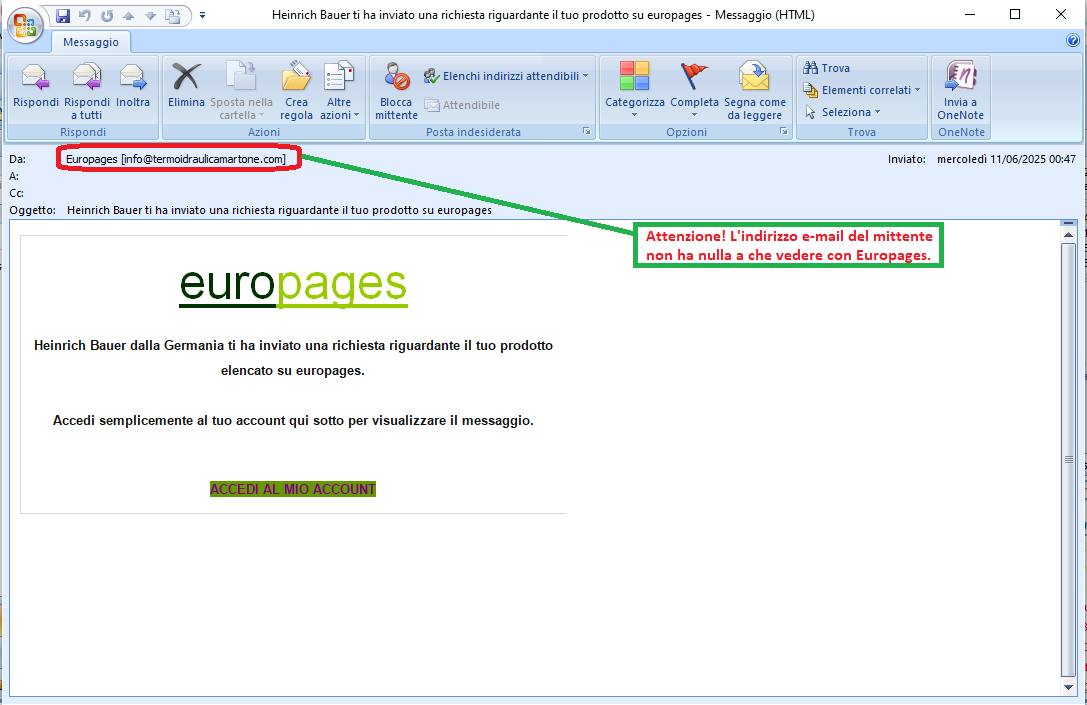
Task: Open Elementi correlati dropdown
Action: click(x=862, y=90)
